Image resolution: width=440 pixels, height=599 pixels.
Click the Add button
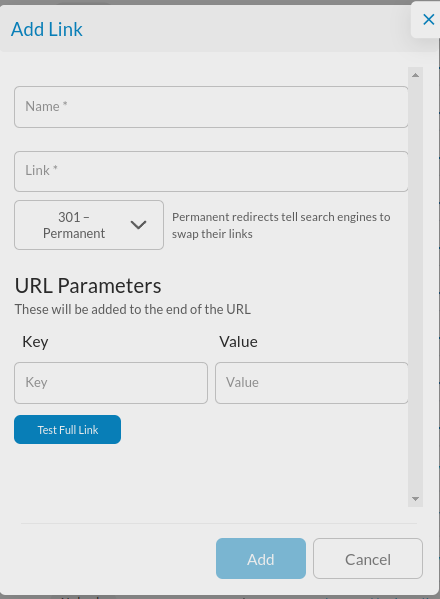click(261, 559)
